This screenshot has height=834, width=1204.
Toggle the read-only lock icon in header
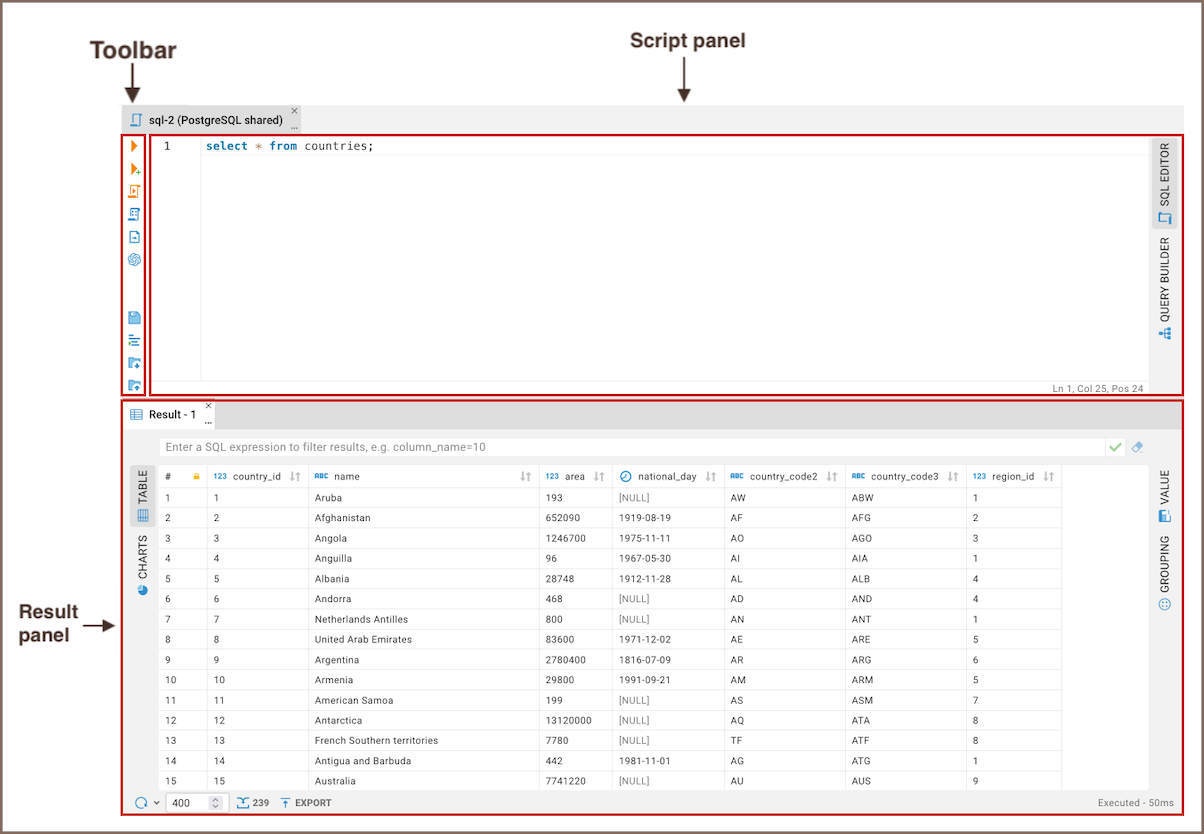pos(196,477)
